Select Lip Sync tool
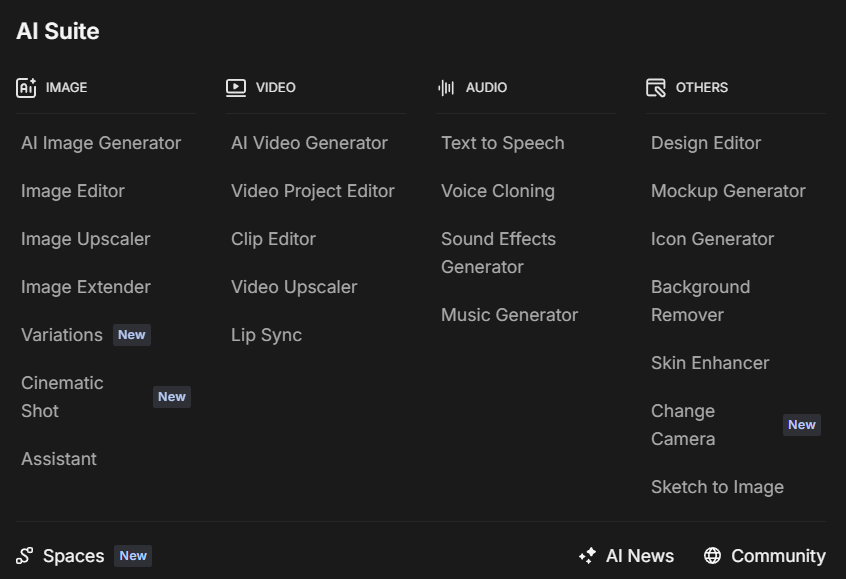 [x=267, y=335]
